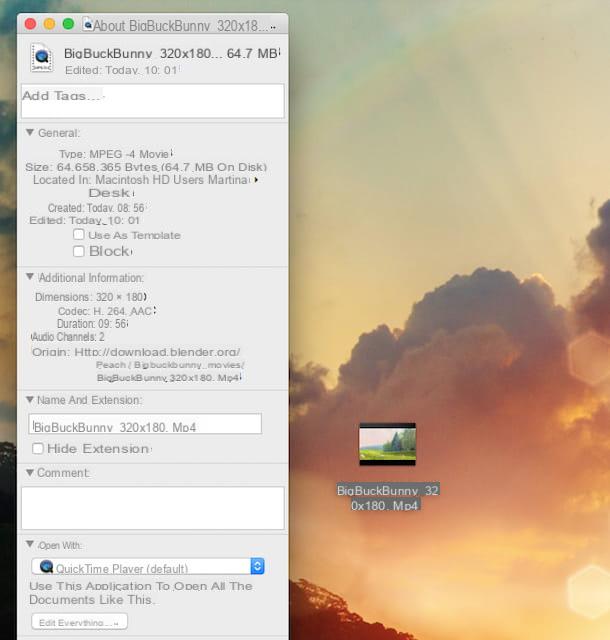Click into the Add Tags field
The image size is (610, 640).
pyautogui.click(x=153, y=101)
